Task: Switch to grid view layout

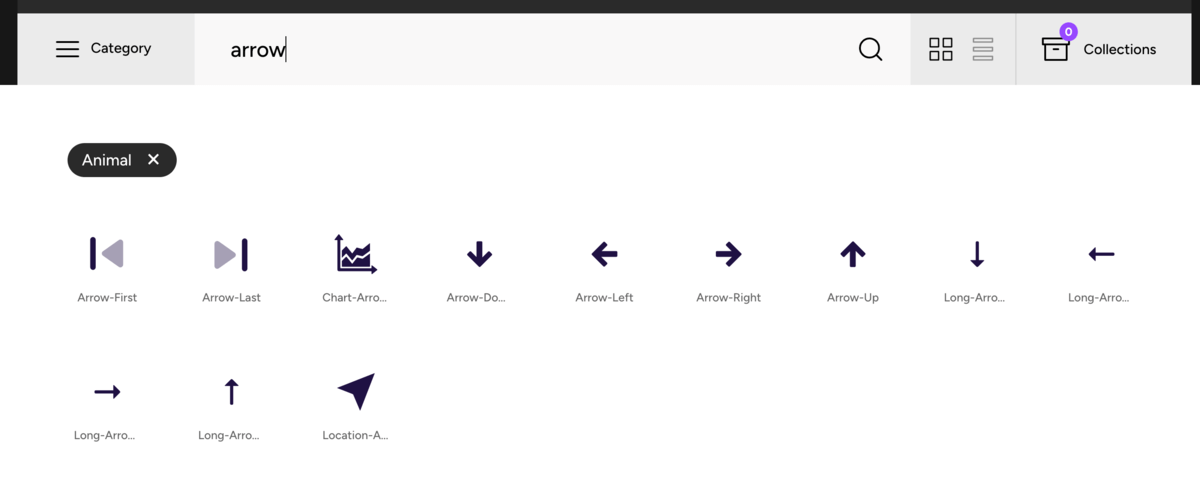Action: coord(941,49)
